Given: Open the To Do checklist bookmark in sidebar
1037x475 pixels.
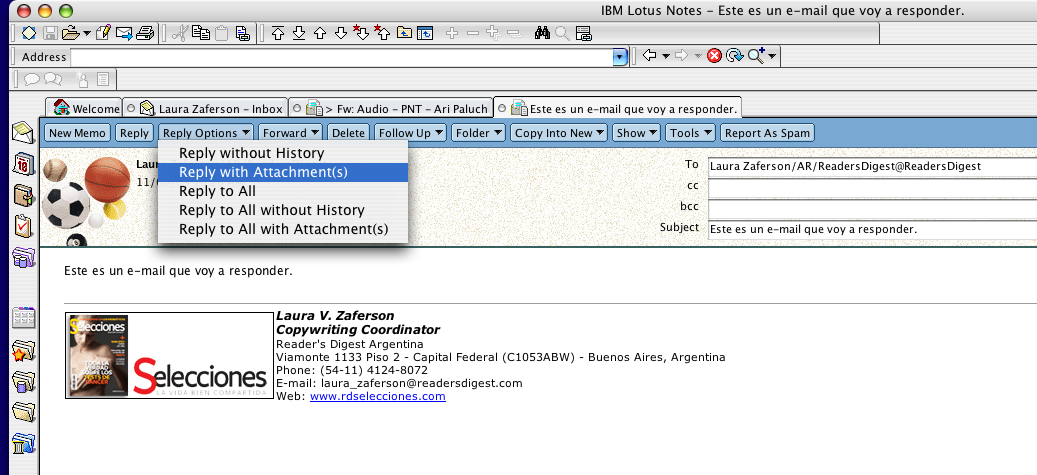Looking at the screenshot, I should [23, 226].
